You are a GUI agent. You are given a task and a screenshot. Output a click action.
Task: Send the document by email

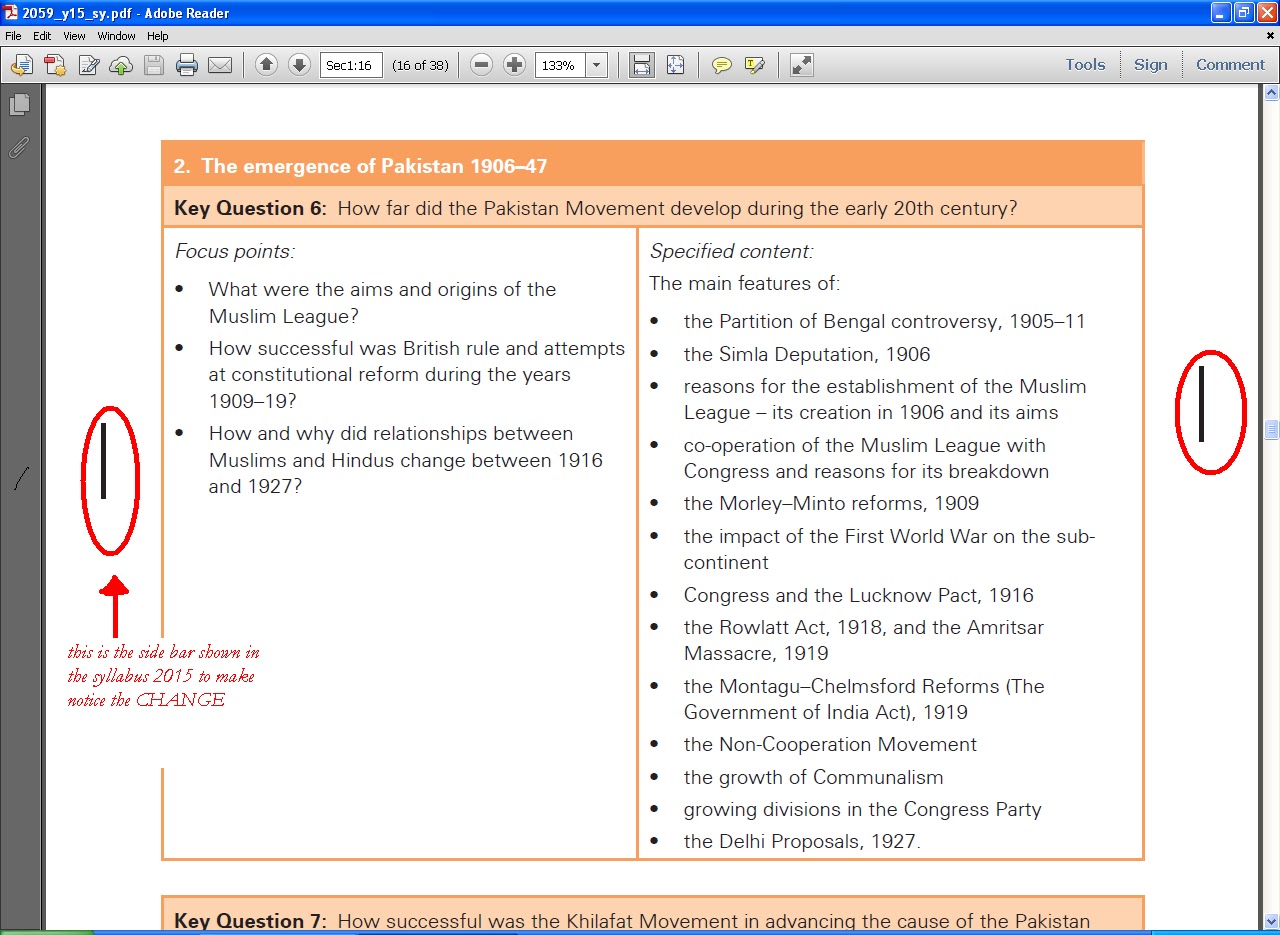(220, 64)
